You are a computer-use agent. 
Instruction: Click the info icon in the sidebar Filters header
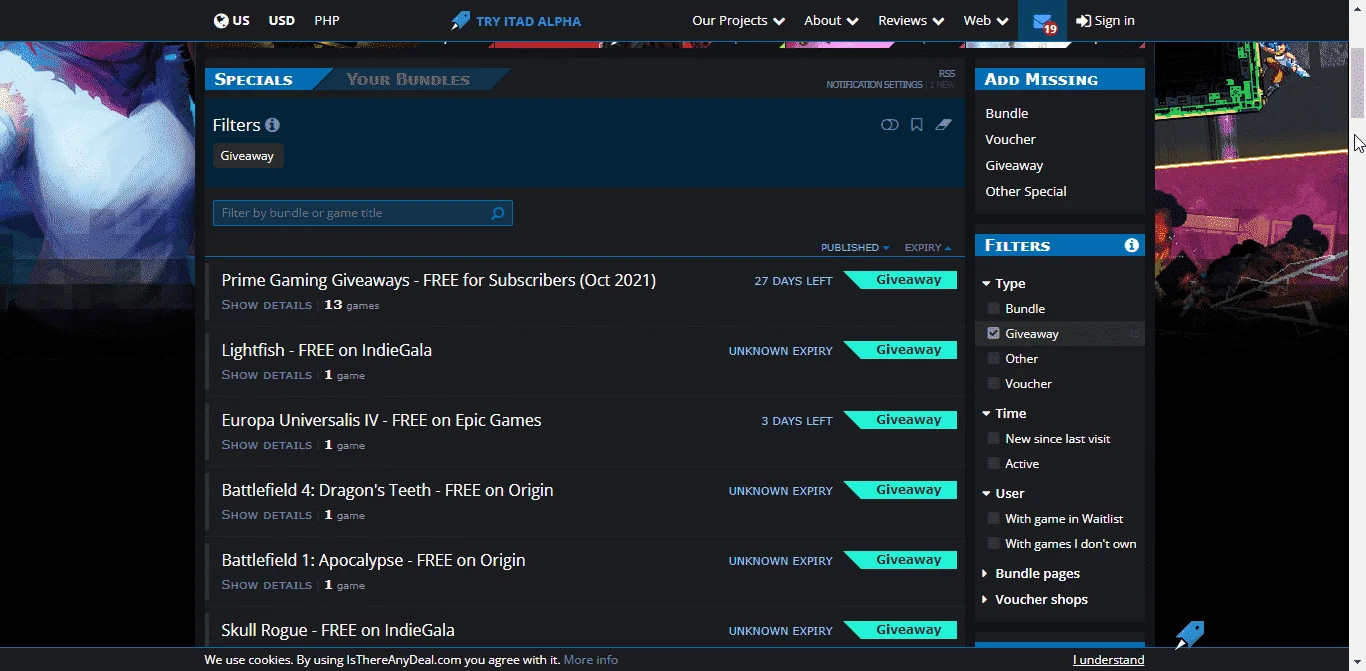[1132, 245]
